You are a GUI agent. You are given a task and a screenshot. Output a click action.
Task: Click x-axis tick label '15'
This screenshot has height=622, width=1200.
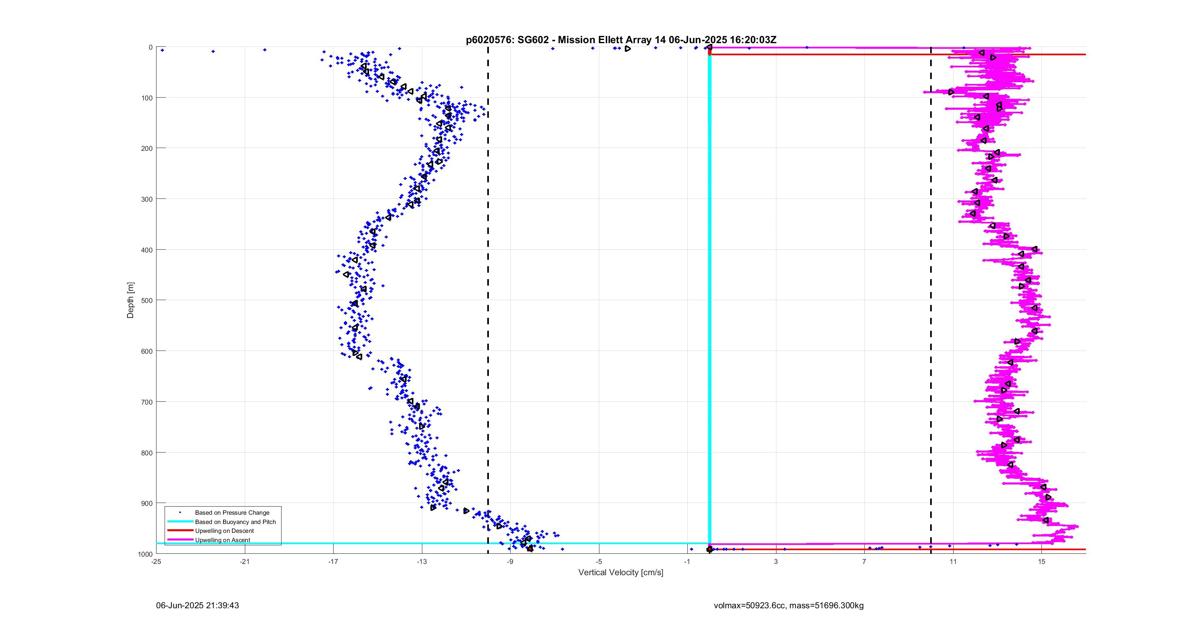[x=1042, y=562]
